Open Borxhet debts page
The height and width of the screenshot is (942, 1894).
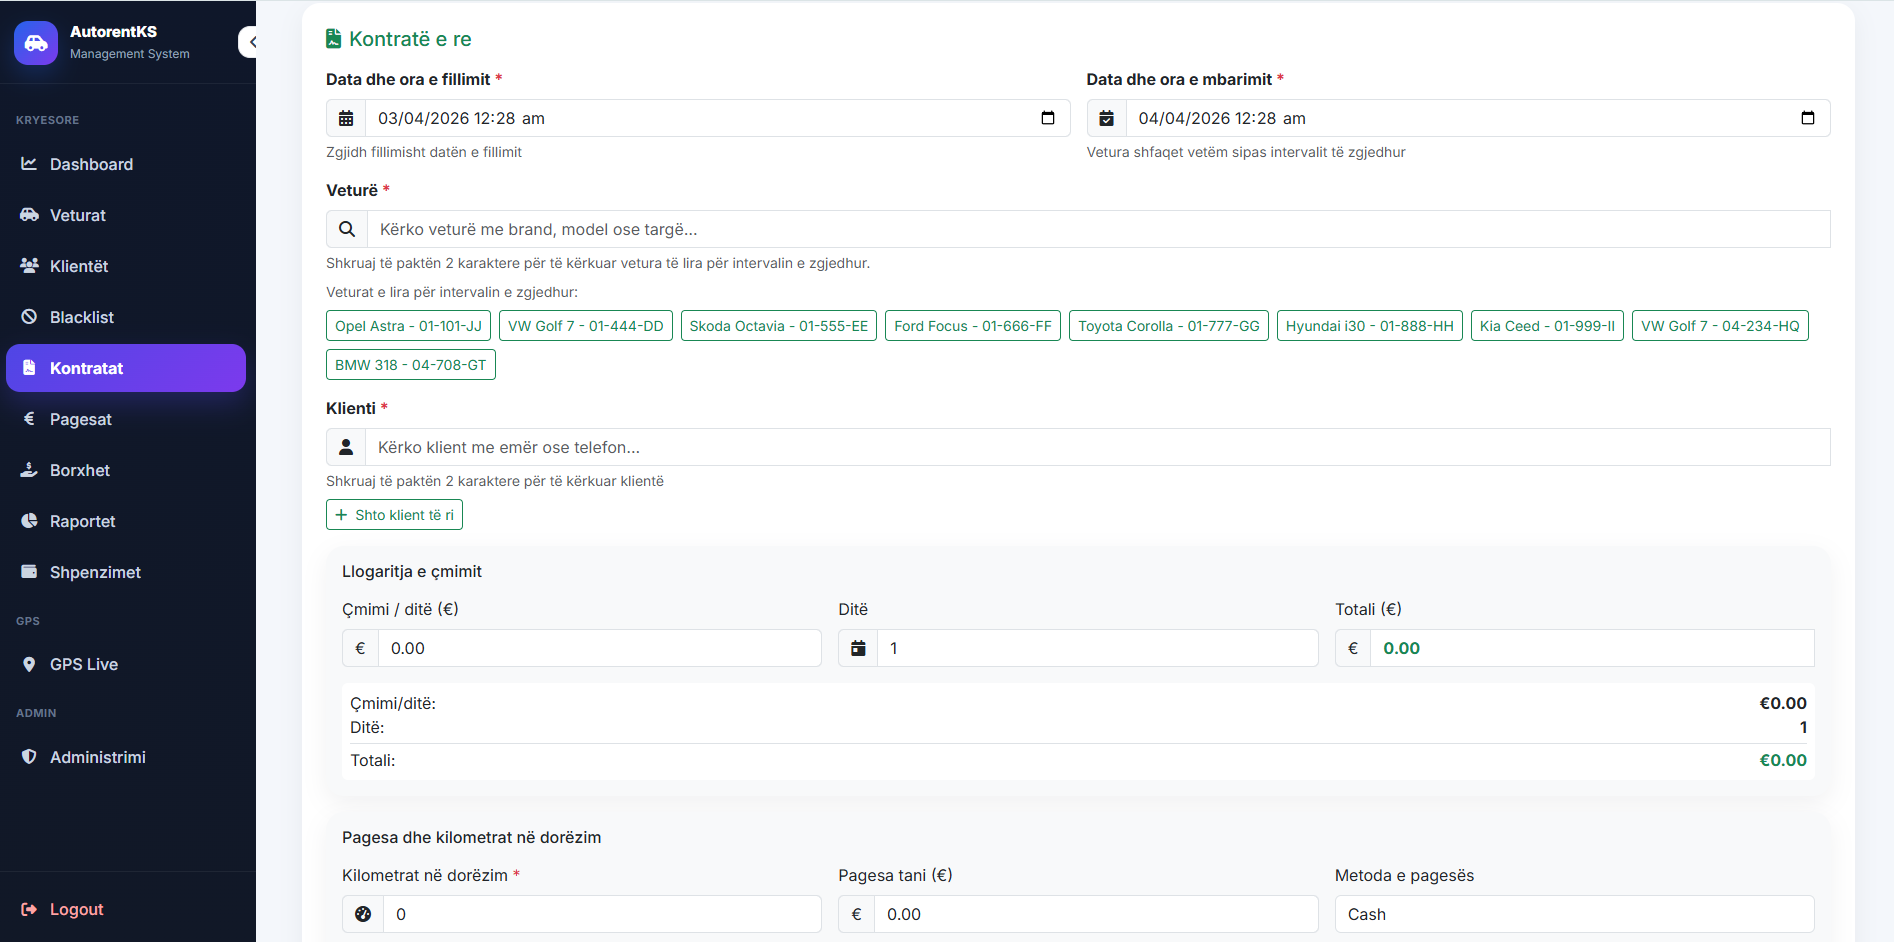(126, 470)
